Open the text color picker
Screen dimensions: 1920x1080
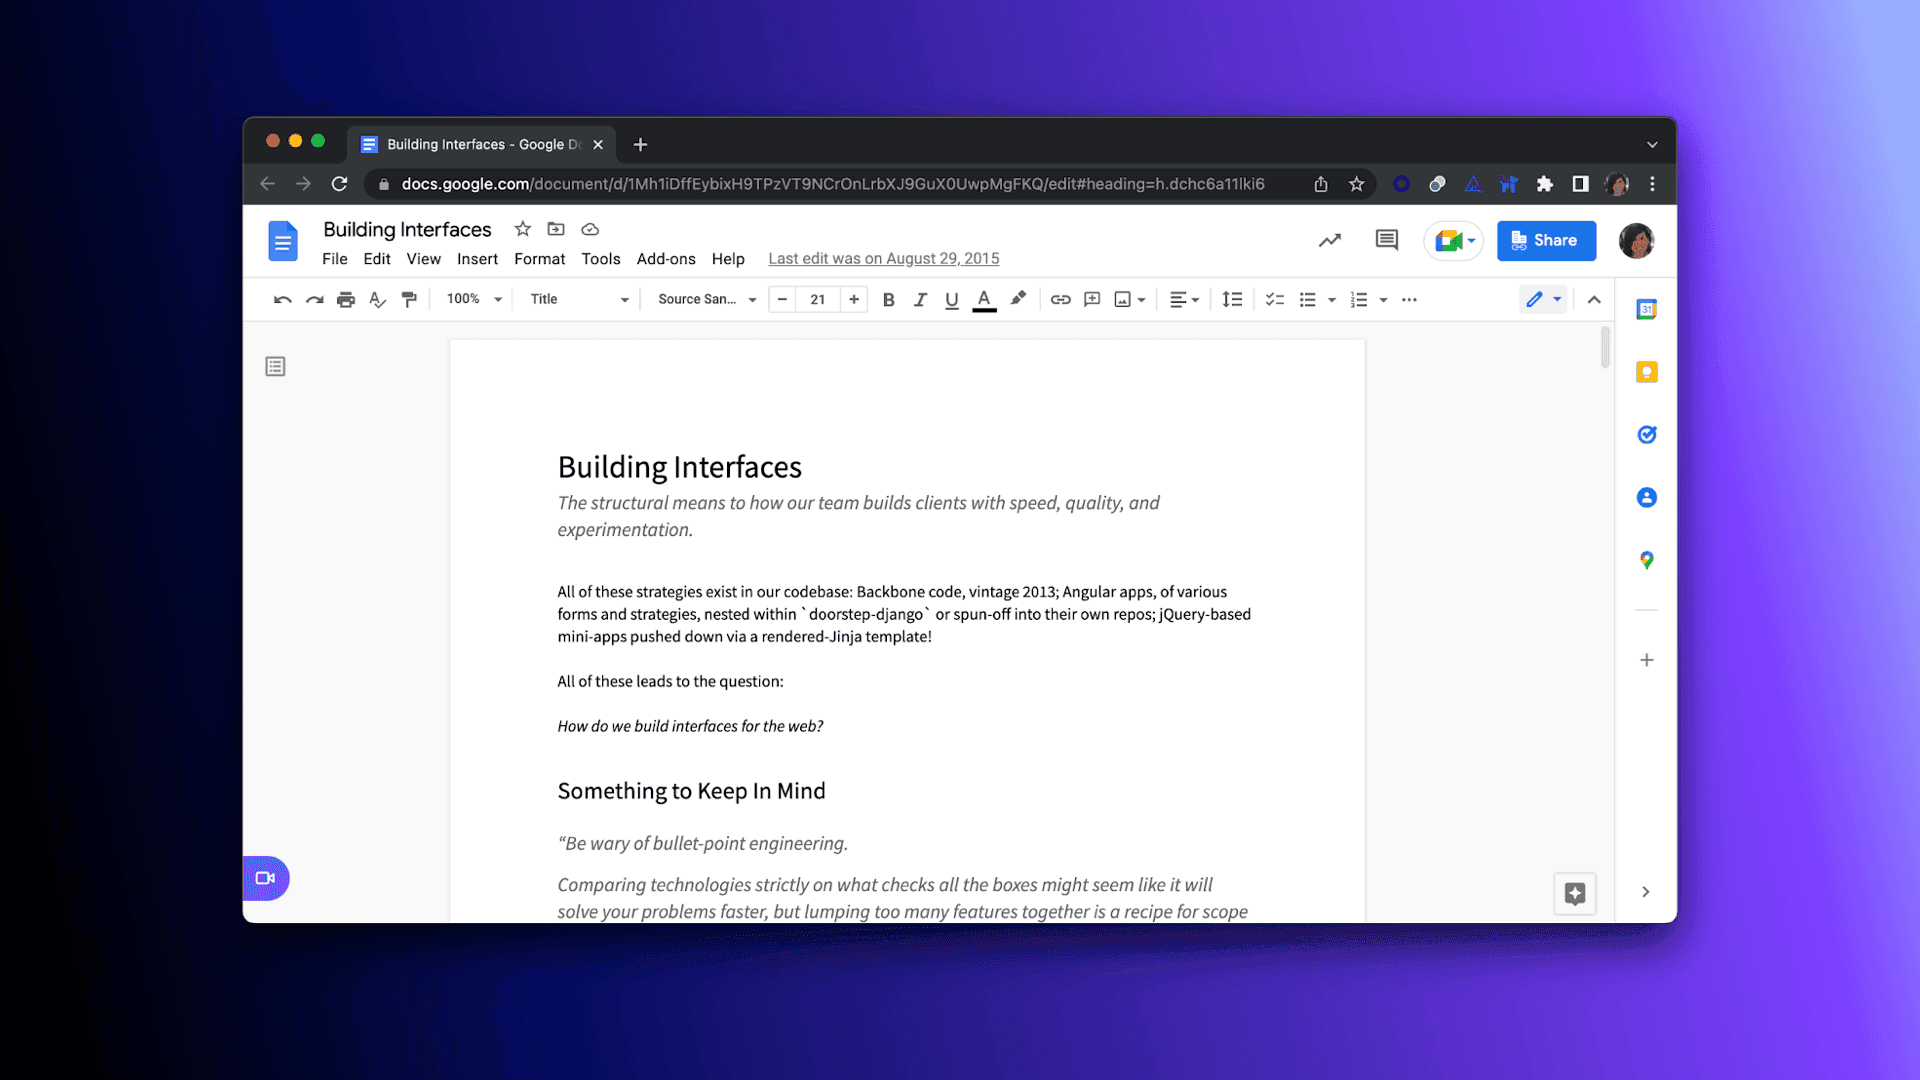pos(984,299)
